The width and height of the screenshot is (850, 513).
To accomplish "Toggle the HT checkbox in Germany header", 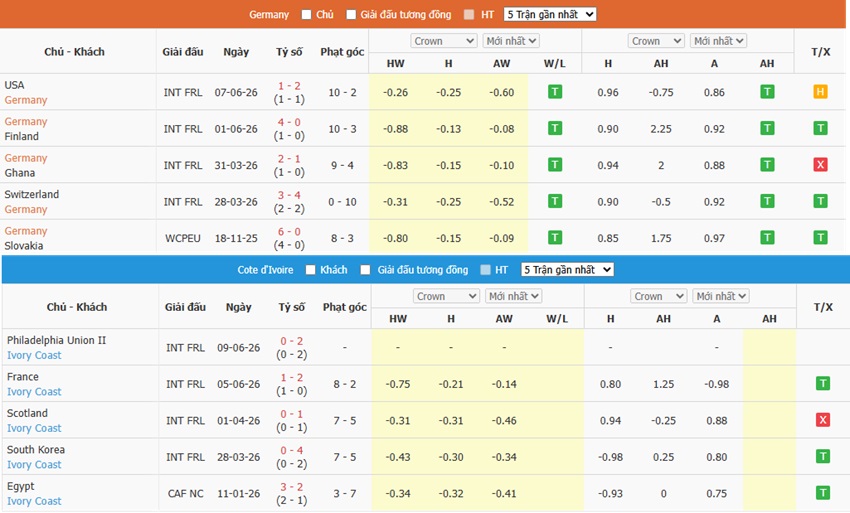I will tap(469, 15).
